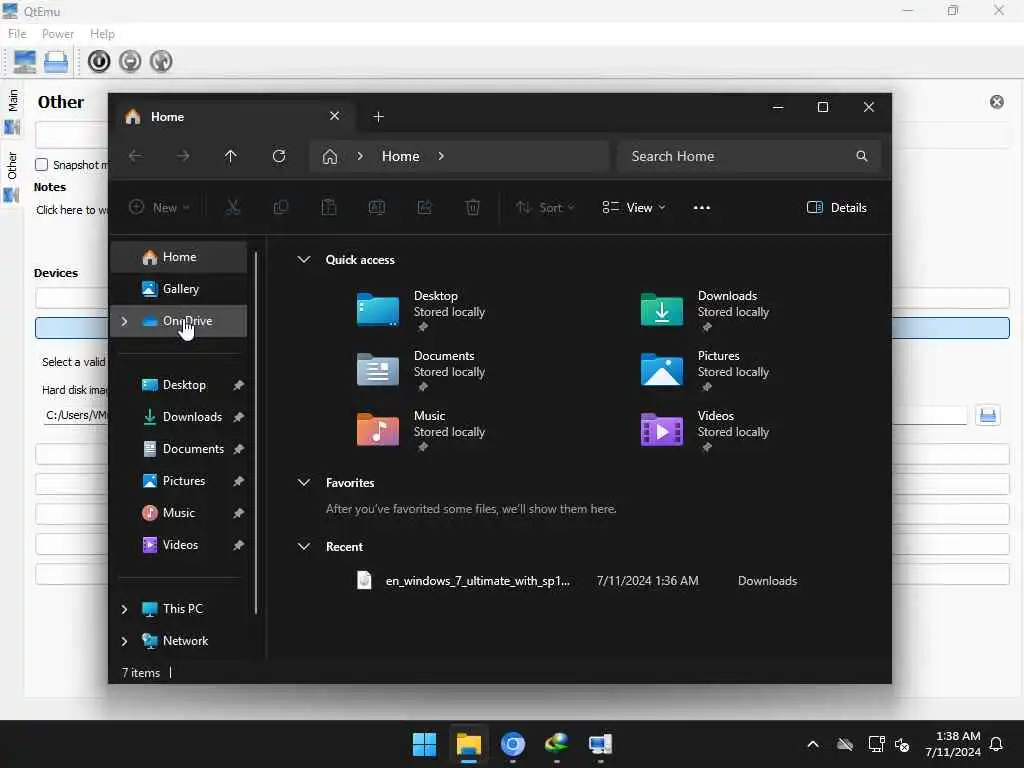This screenshot has width=1024, height=768.
Task: Click the QtEmu pause machine icon
Action: [x=131, y=61]
